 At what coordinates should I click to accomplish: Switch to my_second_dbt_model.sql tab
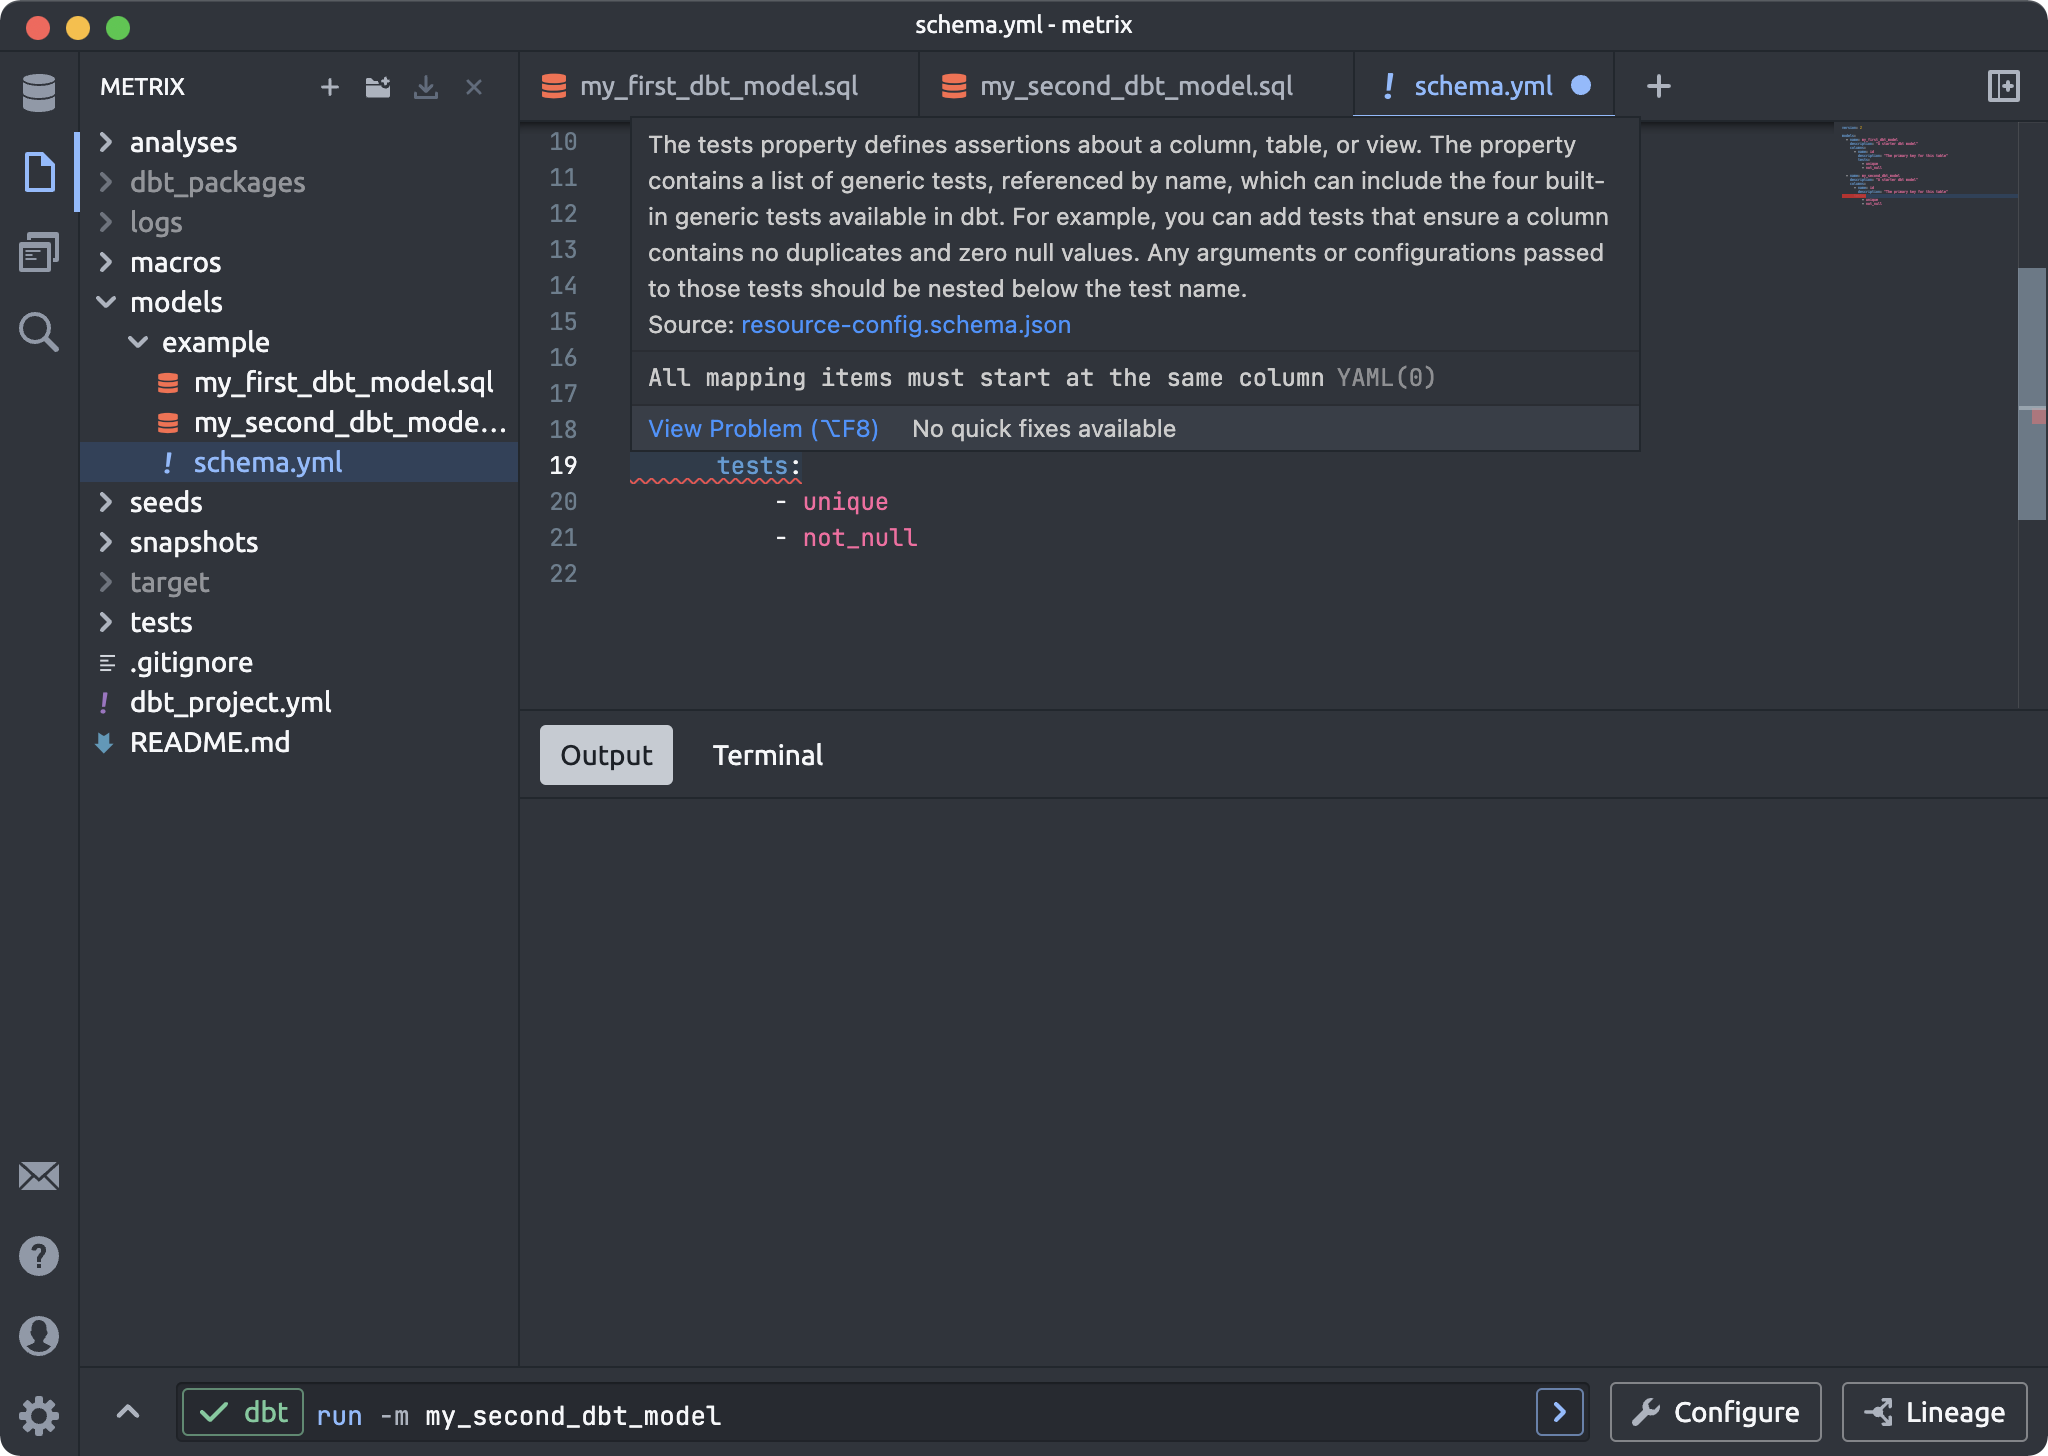1136,86
